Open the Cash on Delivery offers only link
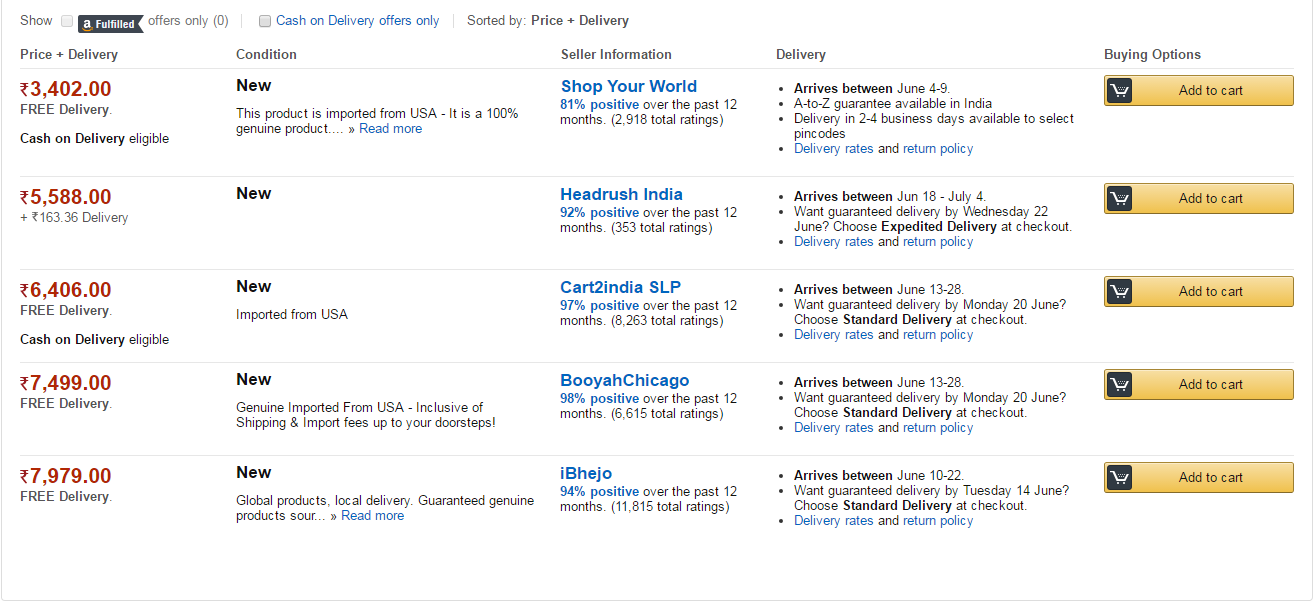1313x601 pixels. click(357, 21)
